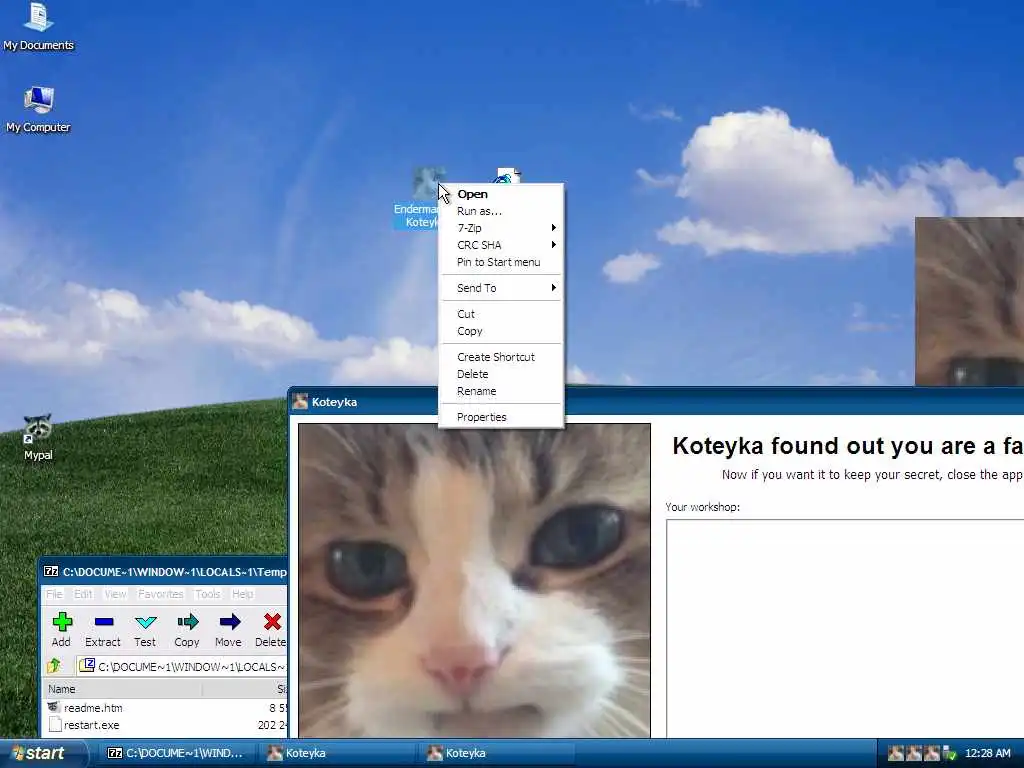
Task: Choose Delete in the context menu
Action: [x=501, y=374]
